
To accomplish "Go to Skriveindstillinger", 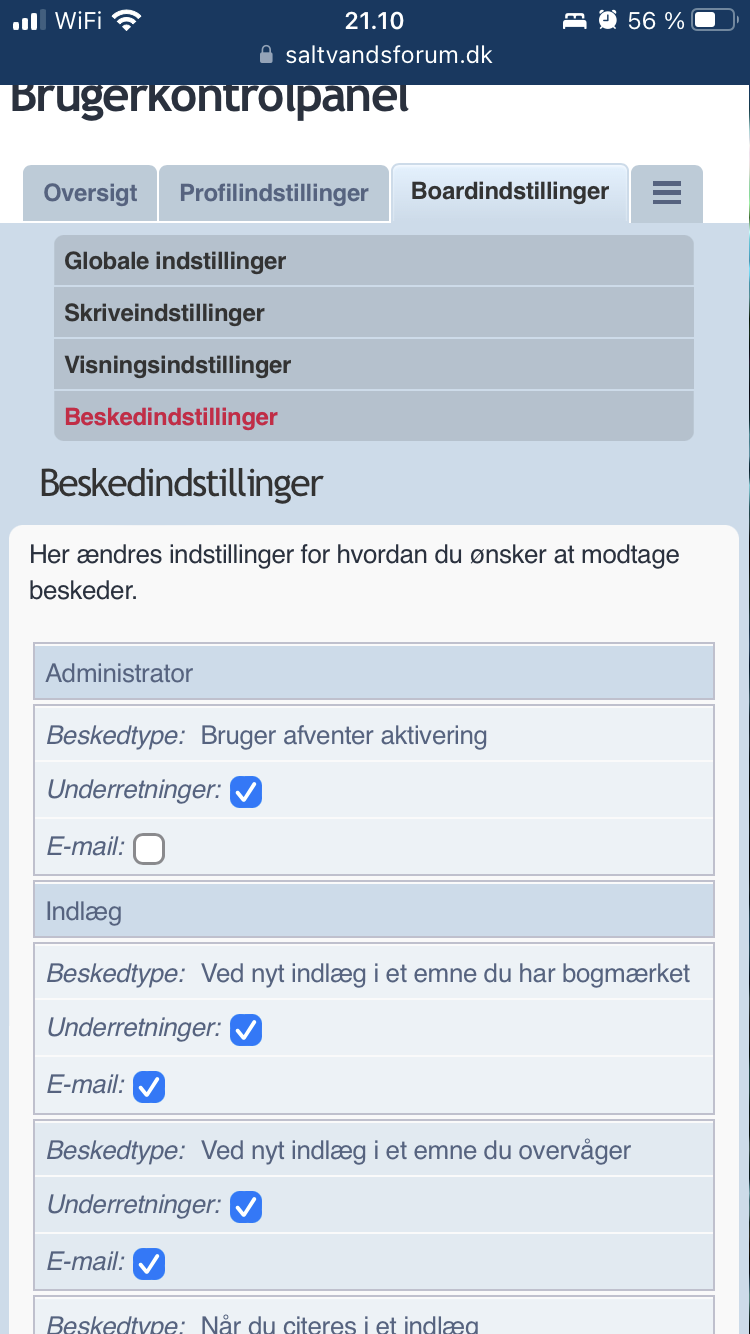I will pyautogui.click(x=165, y=313).
